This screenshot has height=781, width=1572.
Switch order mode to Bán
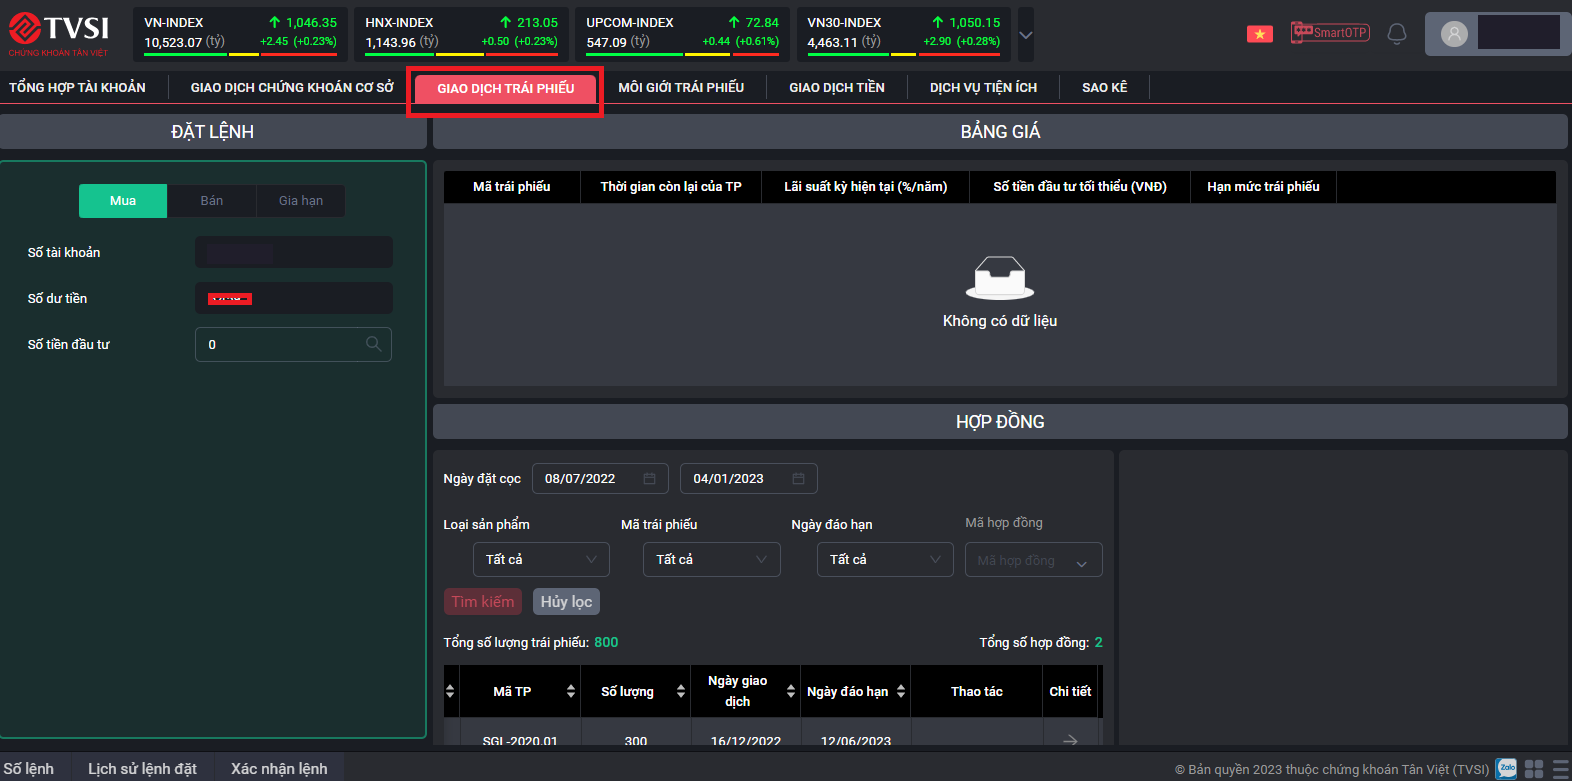[x=212, y=201]
